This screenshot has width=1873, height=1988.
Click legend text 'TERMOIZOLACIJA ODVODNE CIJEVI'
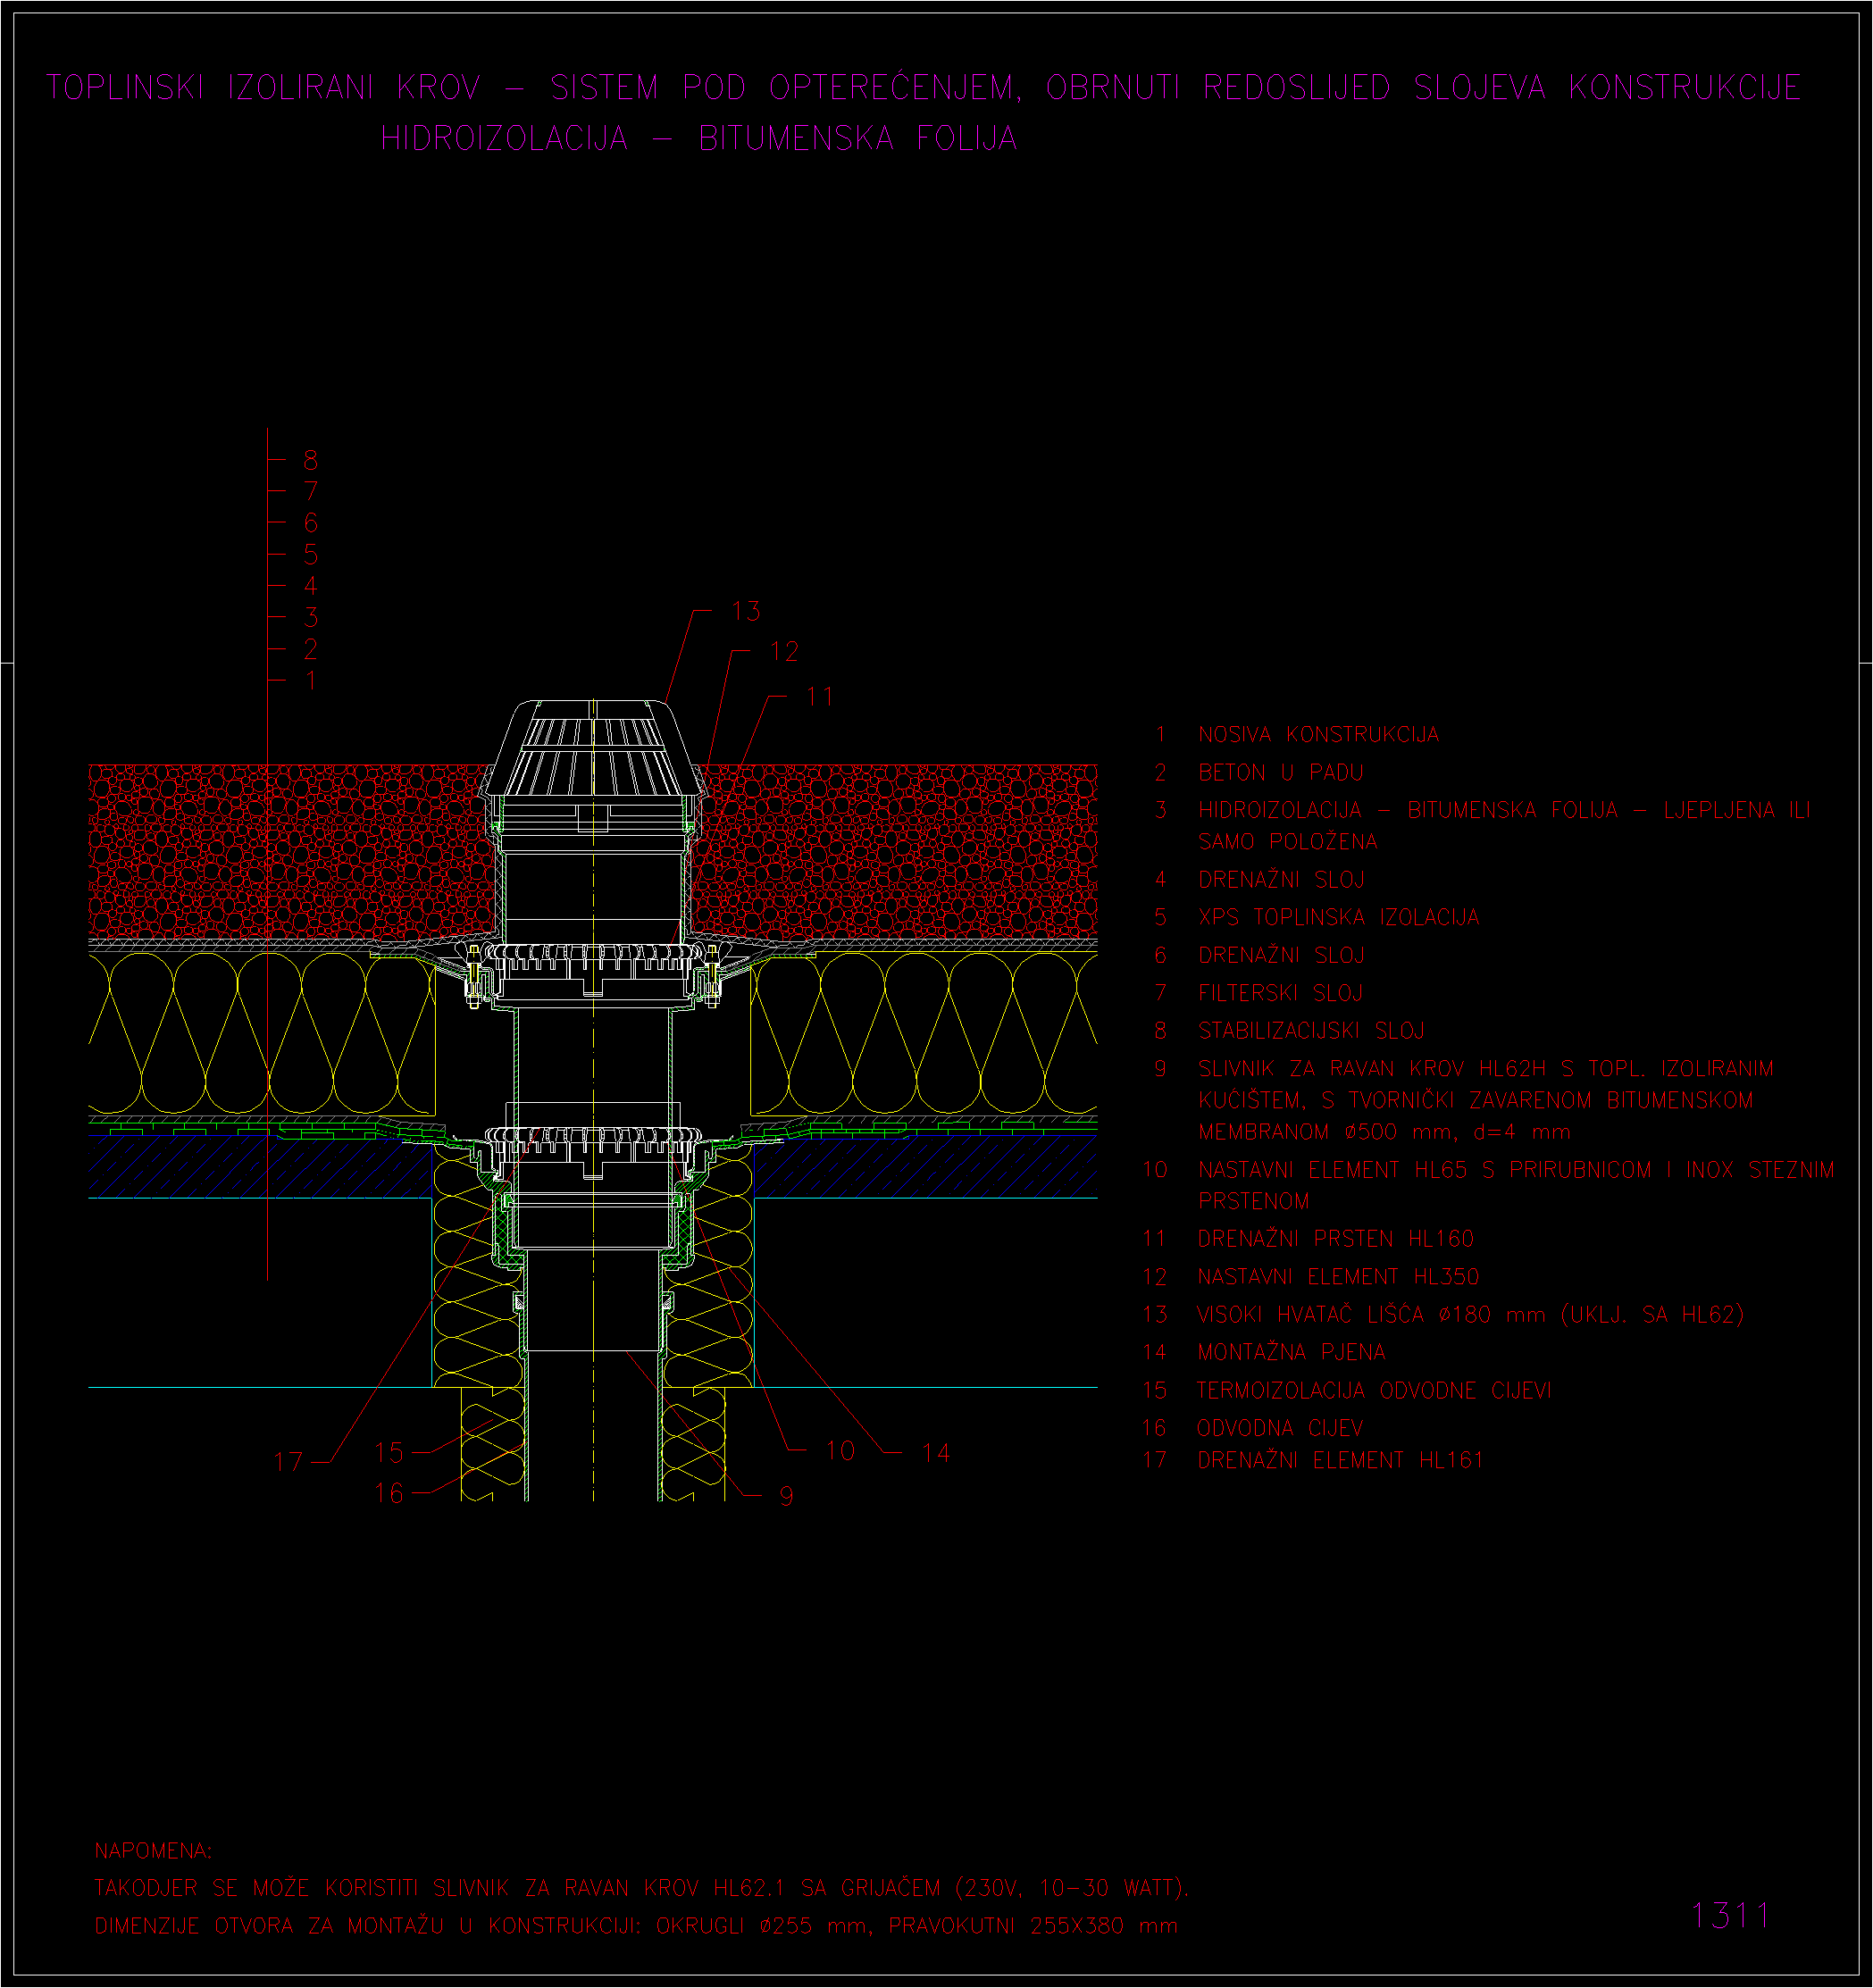[1374, 1391]
